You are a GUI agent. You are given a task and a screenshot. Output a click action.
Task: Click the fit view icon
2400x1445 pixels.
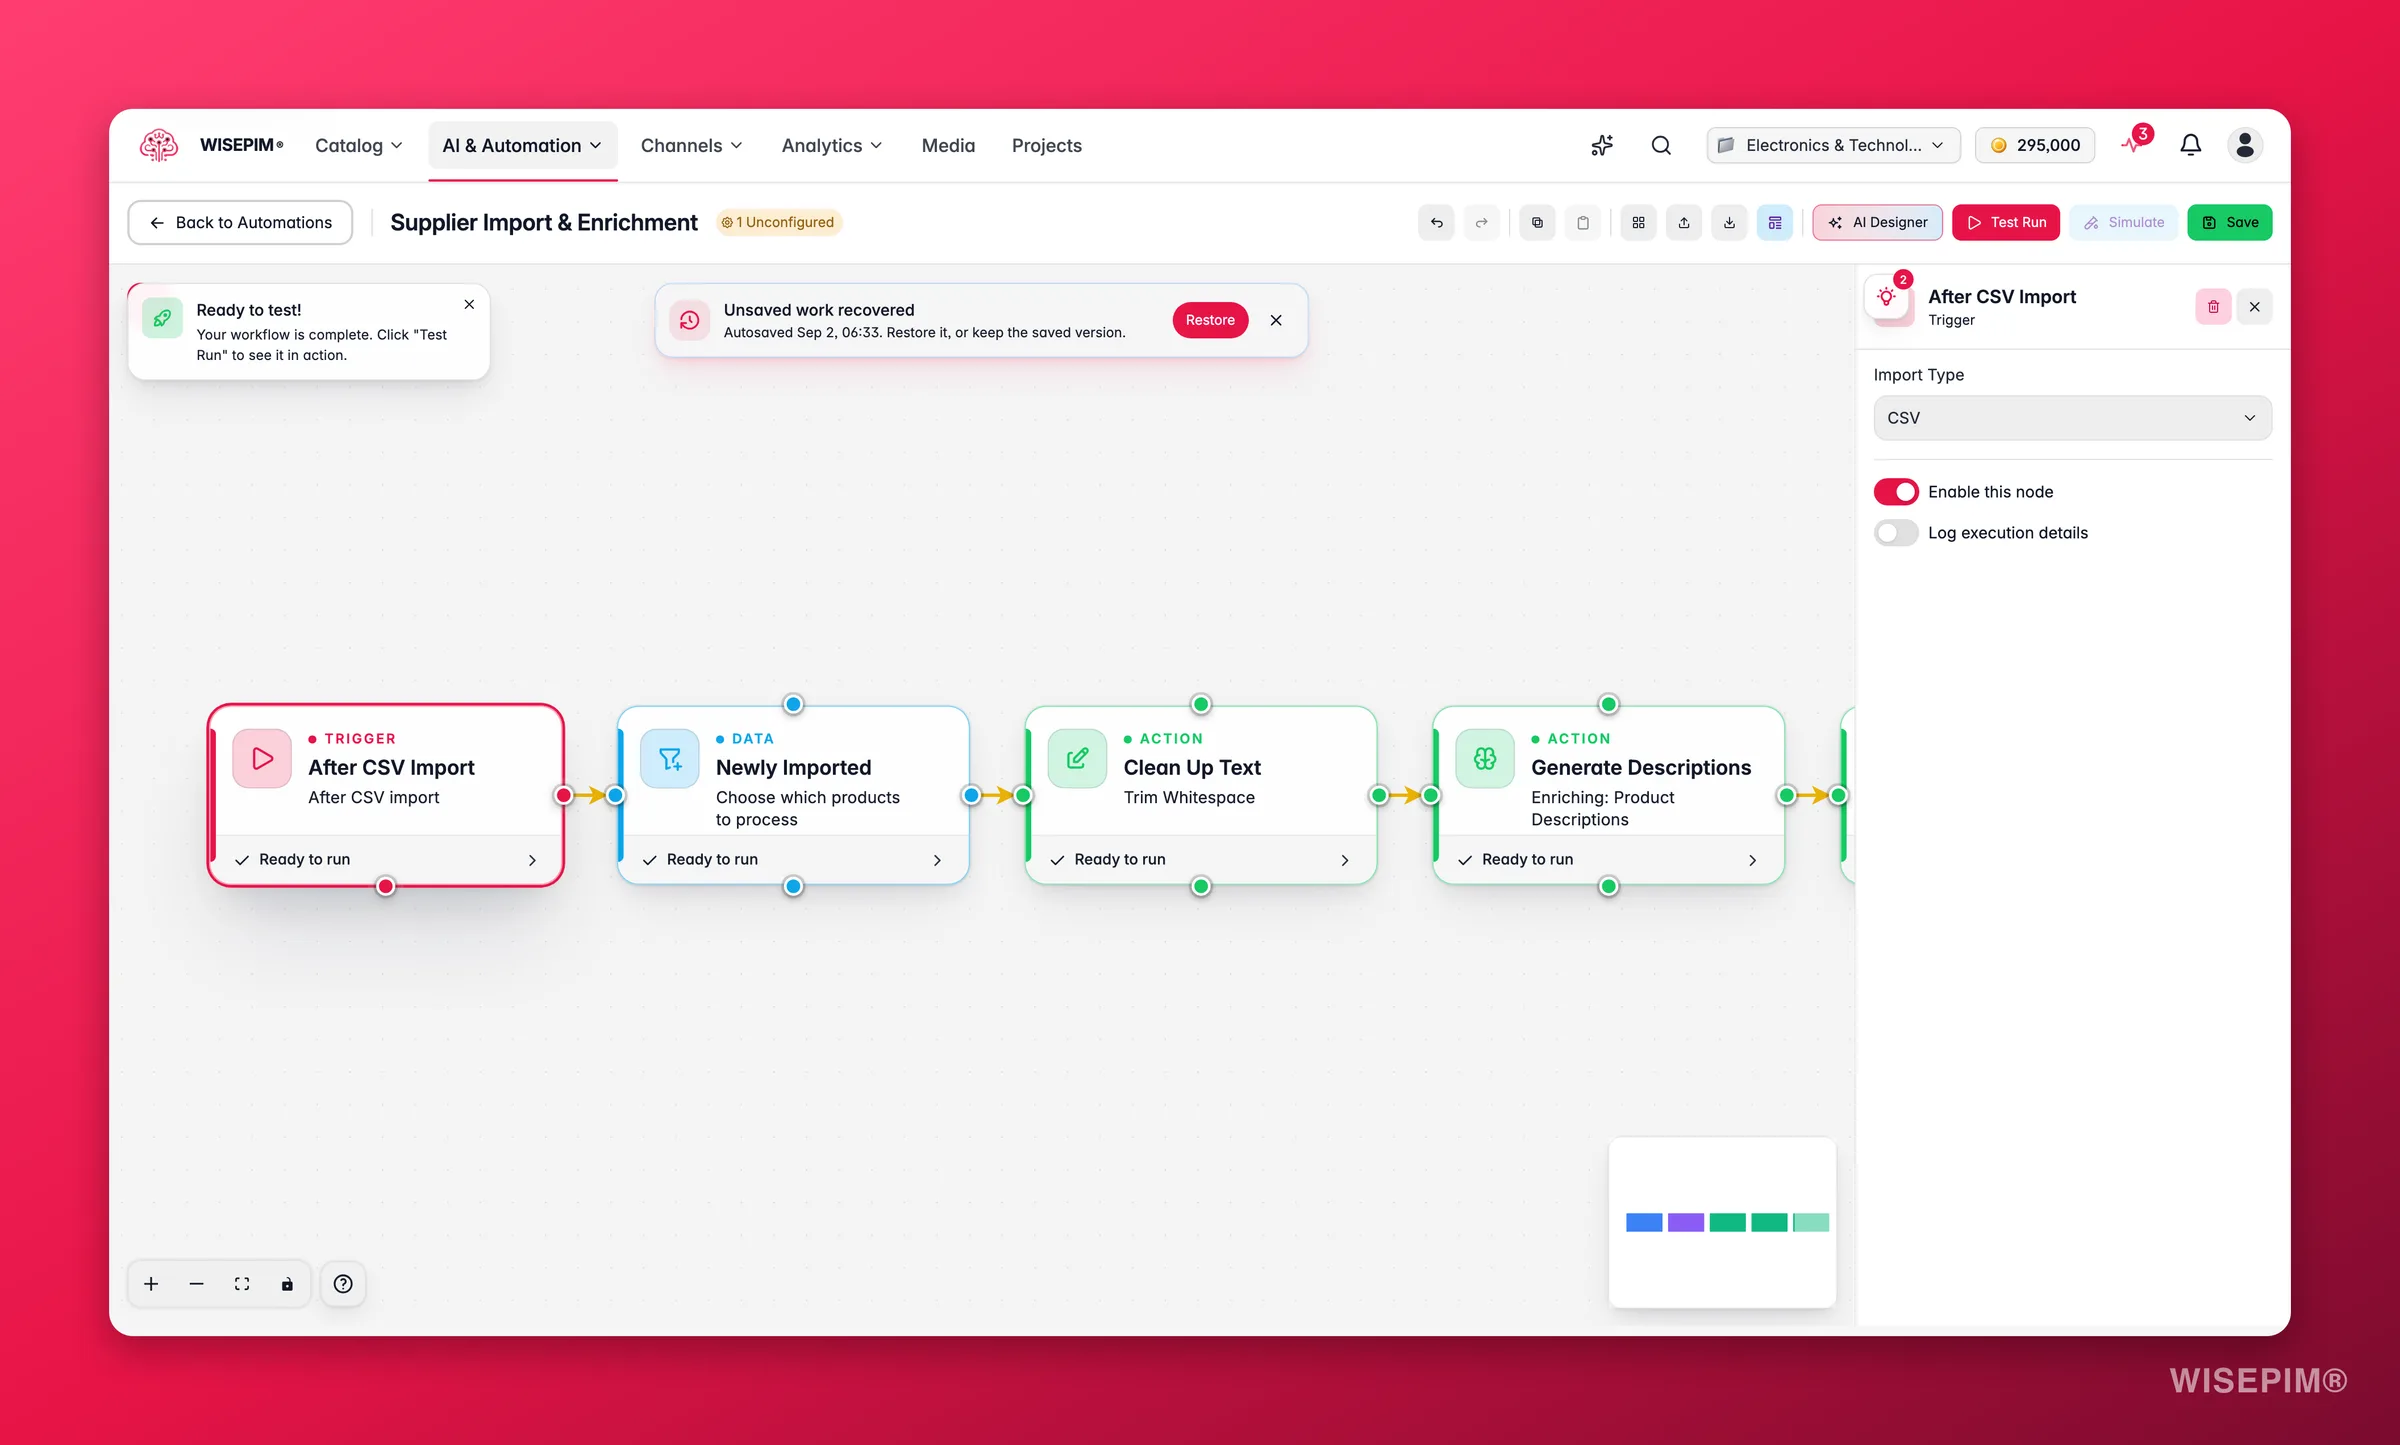[x=242, y=1284]
